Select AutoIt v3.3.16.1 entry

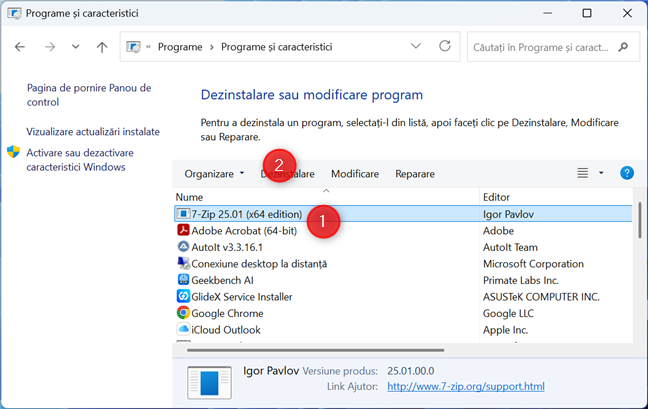point(227,247)
